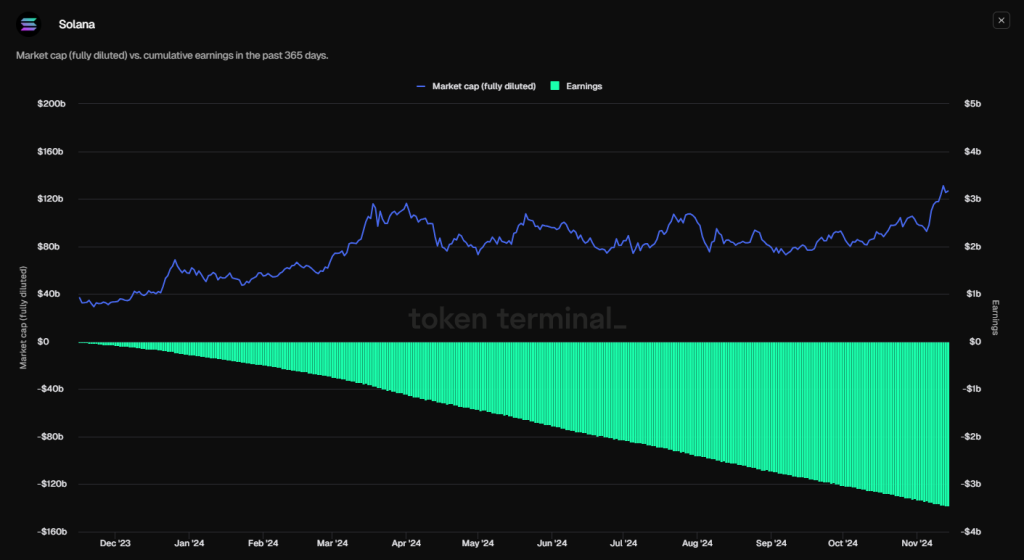The image size is (1024, 560).
Task: Click the token terminal watermark
Action: [518, 319]
